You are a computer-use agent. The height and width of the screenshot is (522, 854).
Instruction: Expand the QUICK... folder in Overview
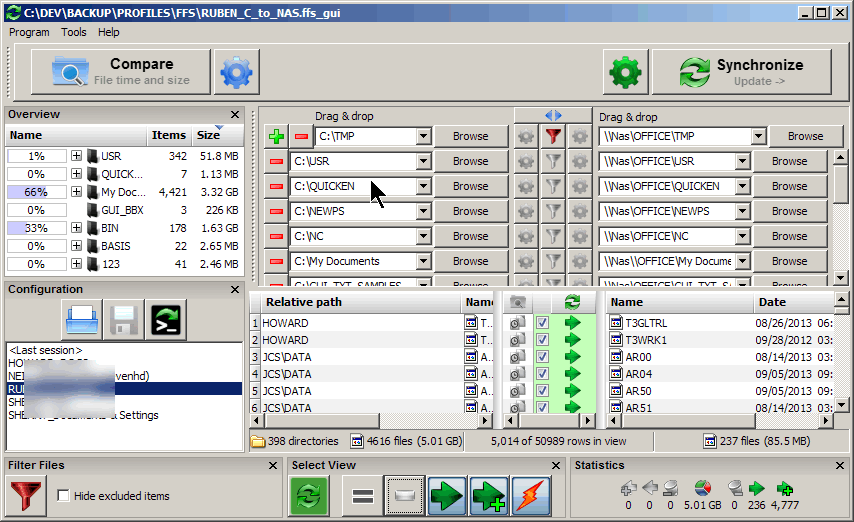(x=76, y=174)
